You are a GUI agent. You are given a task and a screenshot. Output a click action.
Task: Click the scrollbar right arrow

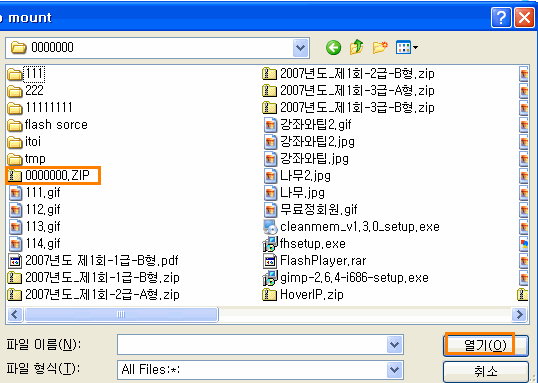point(519,314)
